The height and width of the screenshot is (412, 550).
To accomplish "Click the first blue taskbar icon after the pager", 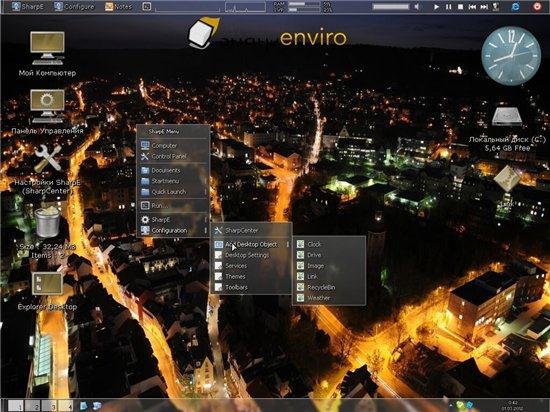I will click(84, 406).
